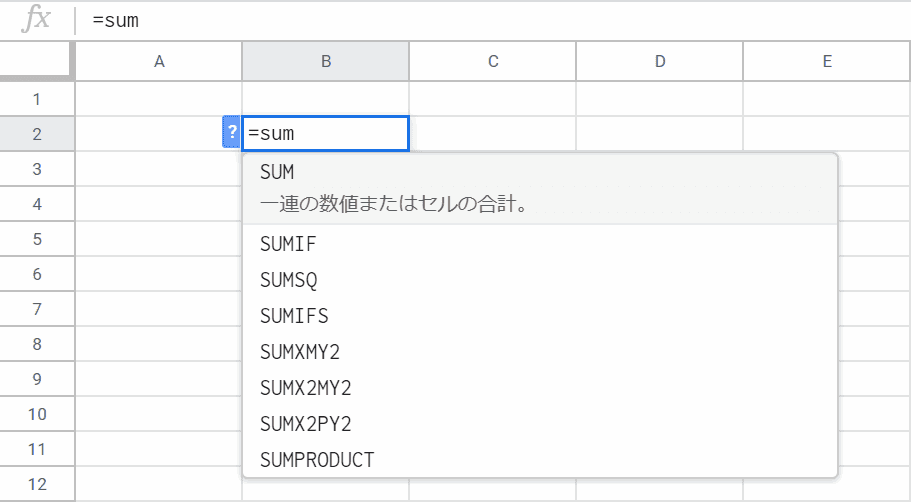Select row 7 header
Screen dimensions: 911x502
click(x=37, y=309)
